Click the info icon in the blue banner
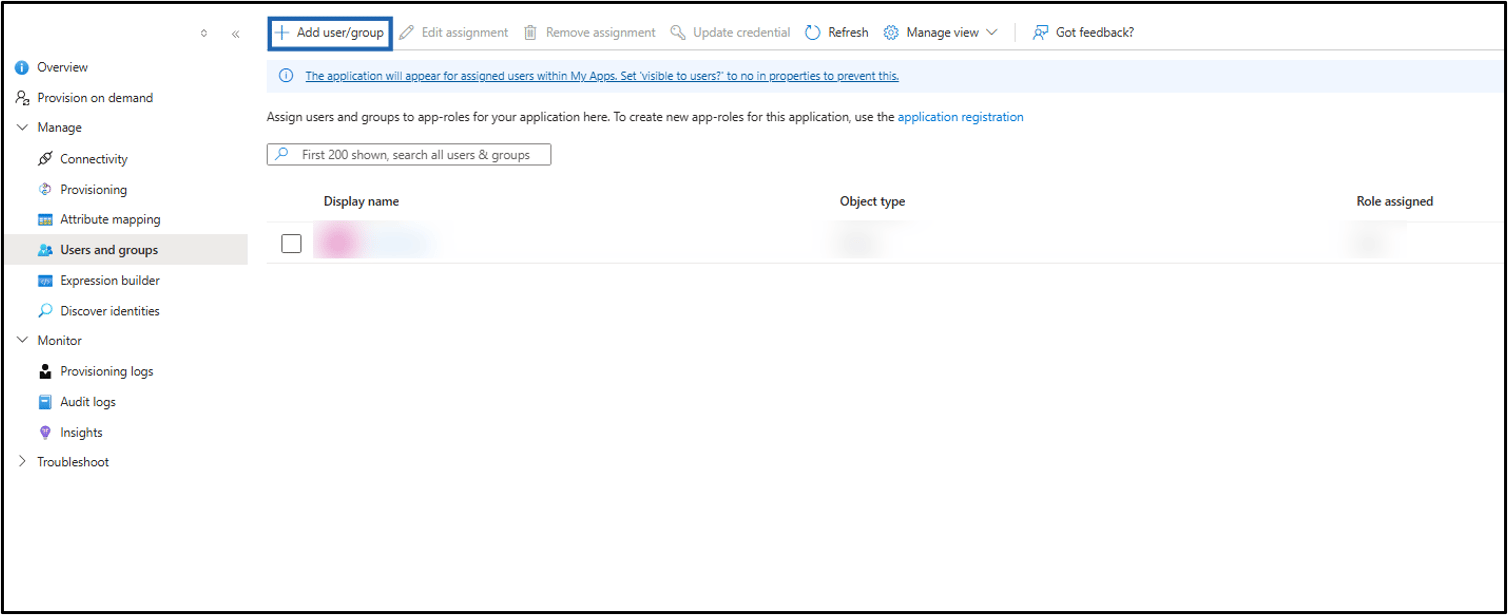The width and height of the screenshot is (1508, 615). coord(286,76)
